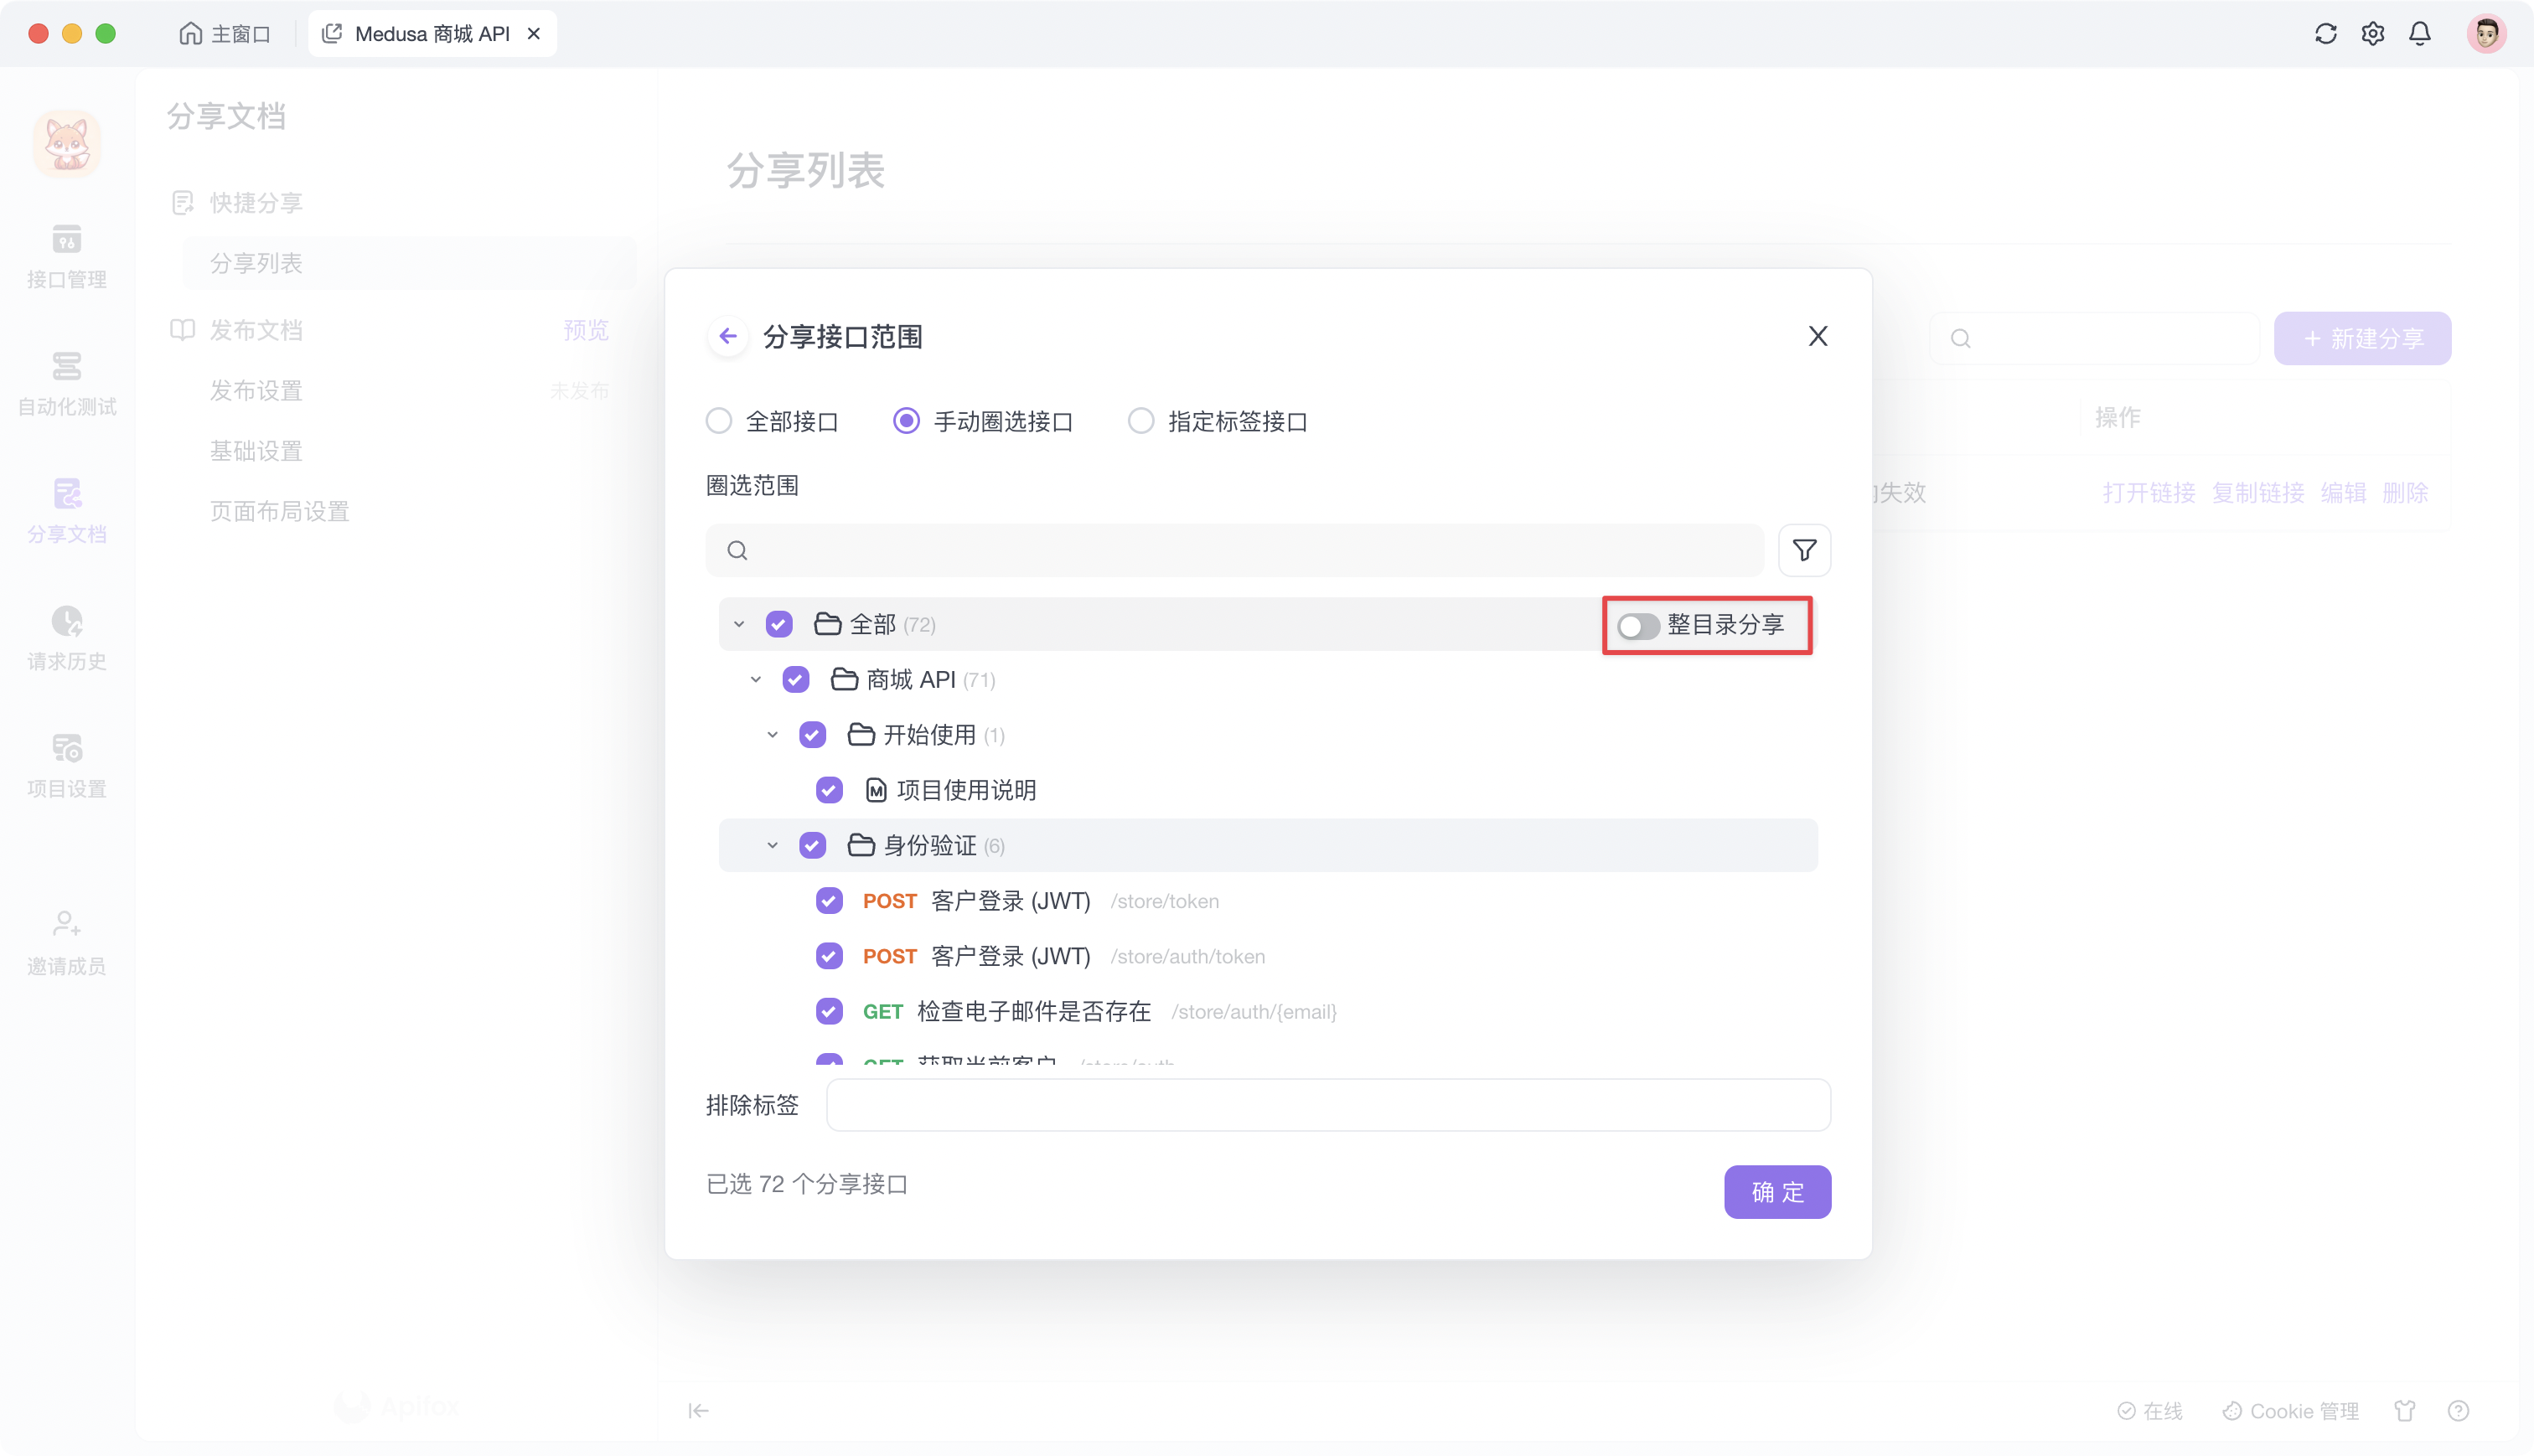
Task: Click the 排除标签 input field
Action: coord(1328,1105)
